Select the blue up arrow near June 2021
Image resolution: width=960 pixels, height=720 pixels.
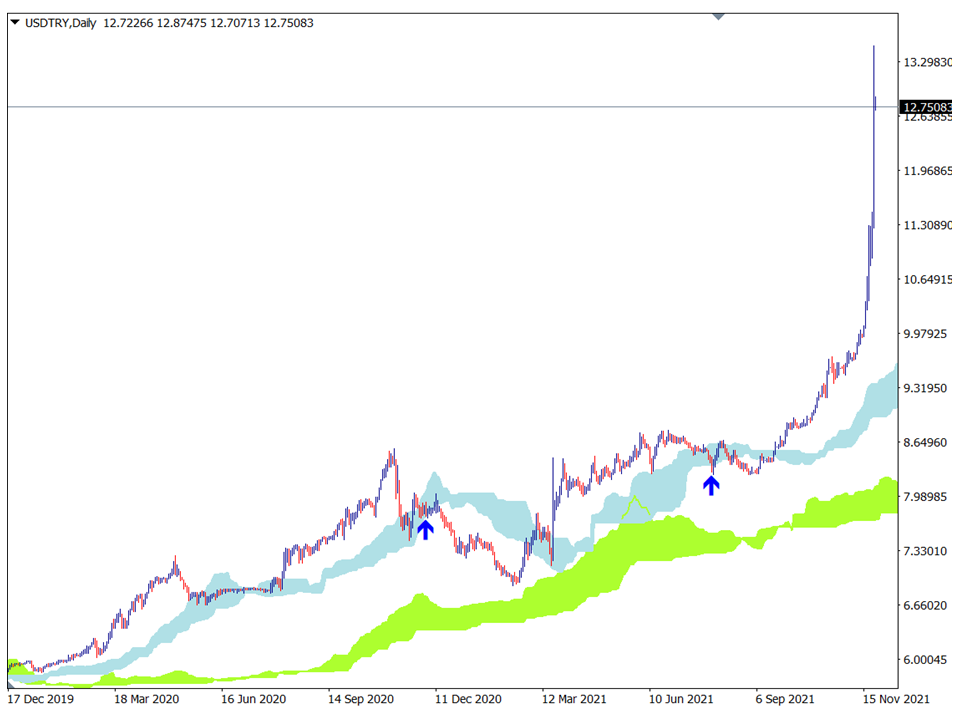[710, 485]
